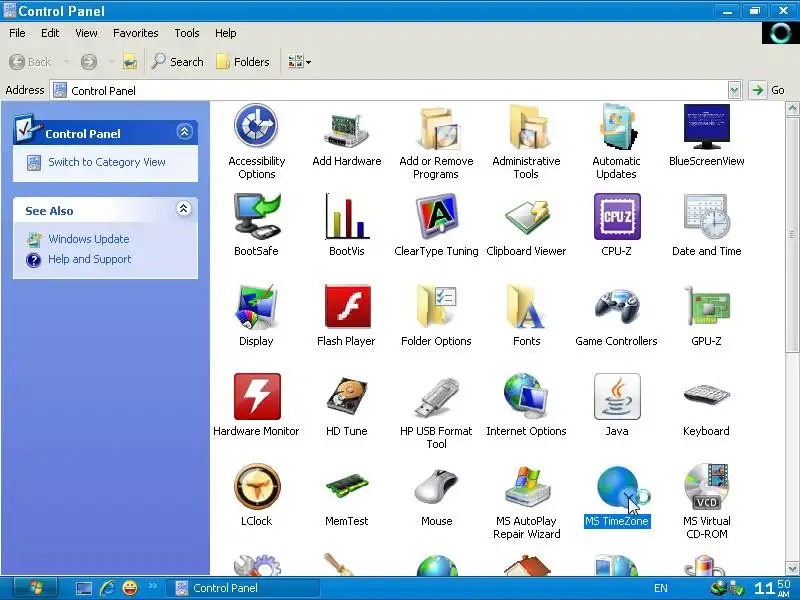This screenshot has width=800, height=600.
Task: Open Internet Options
Action: [x=526, y=405]
